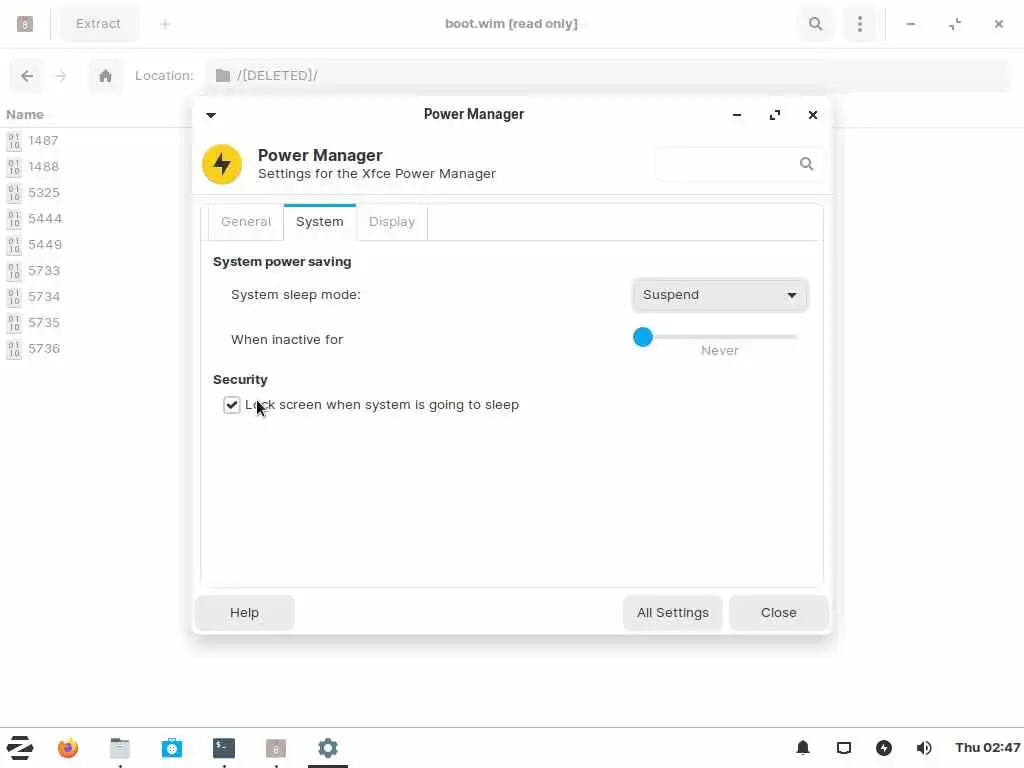Click the Power Manager lightning bolt logo
Viewport: 1024px width, 768px height.
(222, 164)
